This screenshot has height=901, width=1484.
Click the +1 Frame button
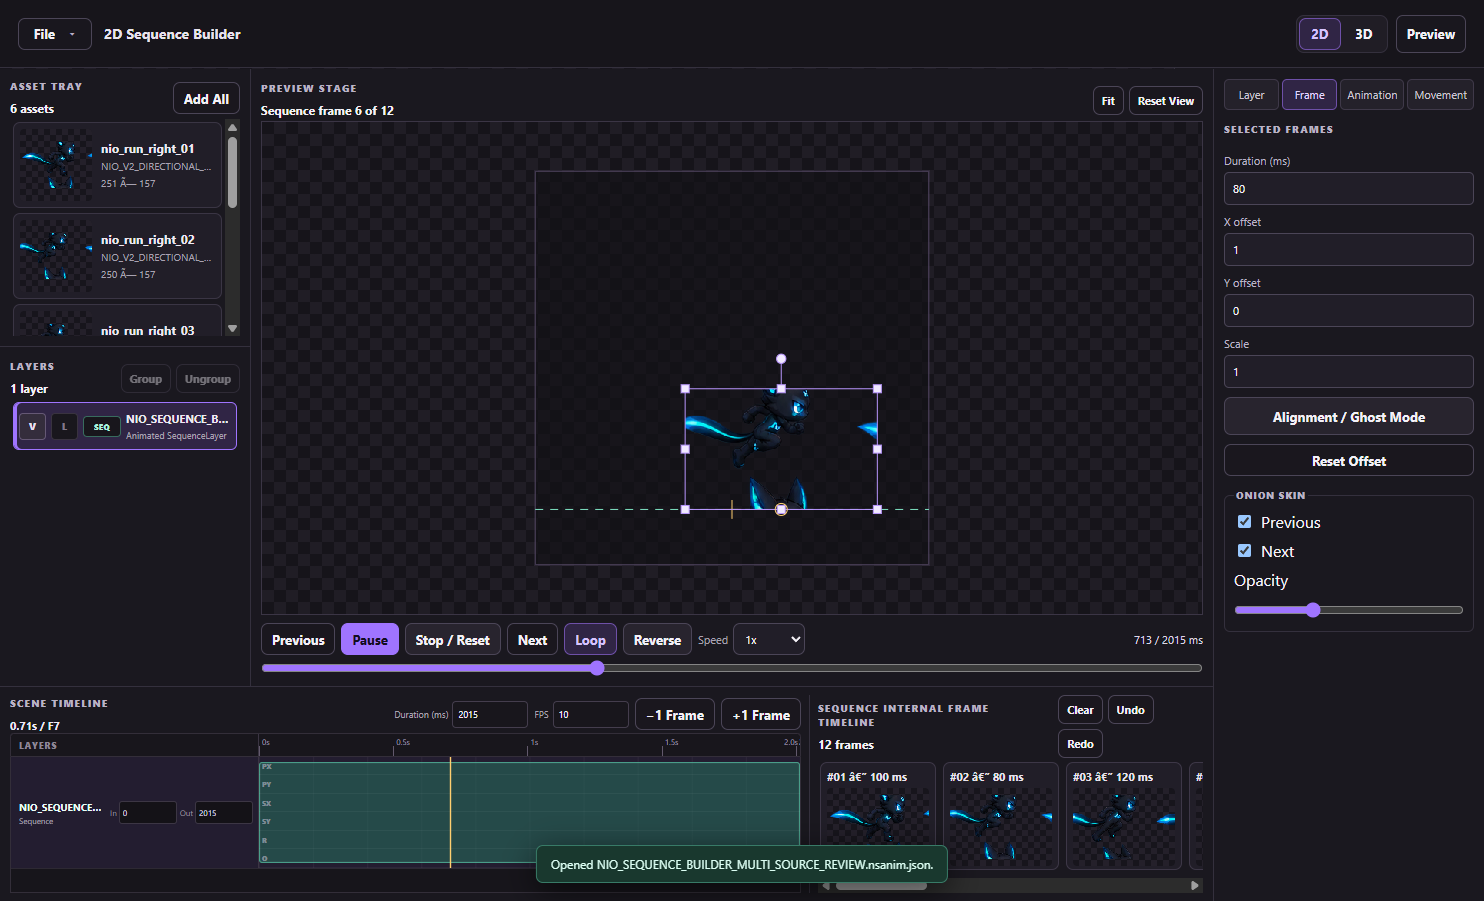point(761,715)
